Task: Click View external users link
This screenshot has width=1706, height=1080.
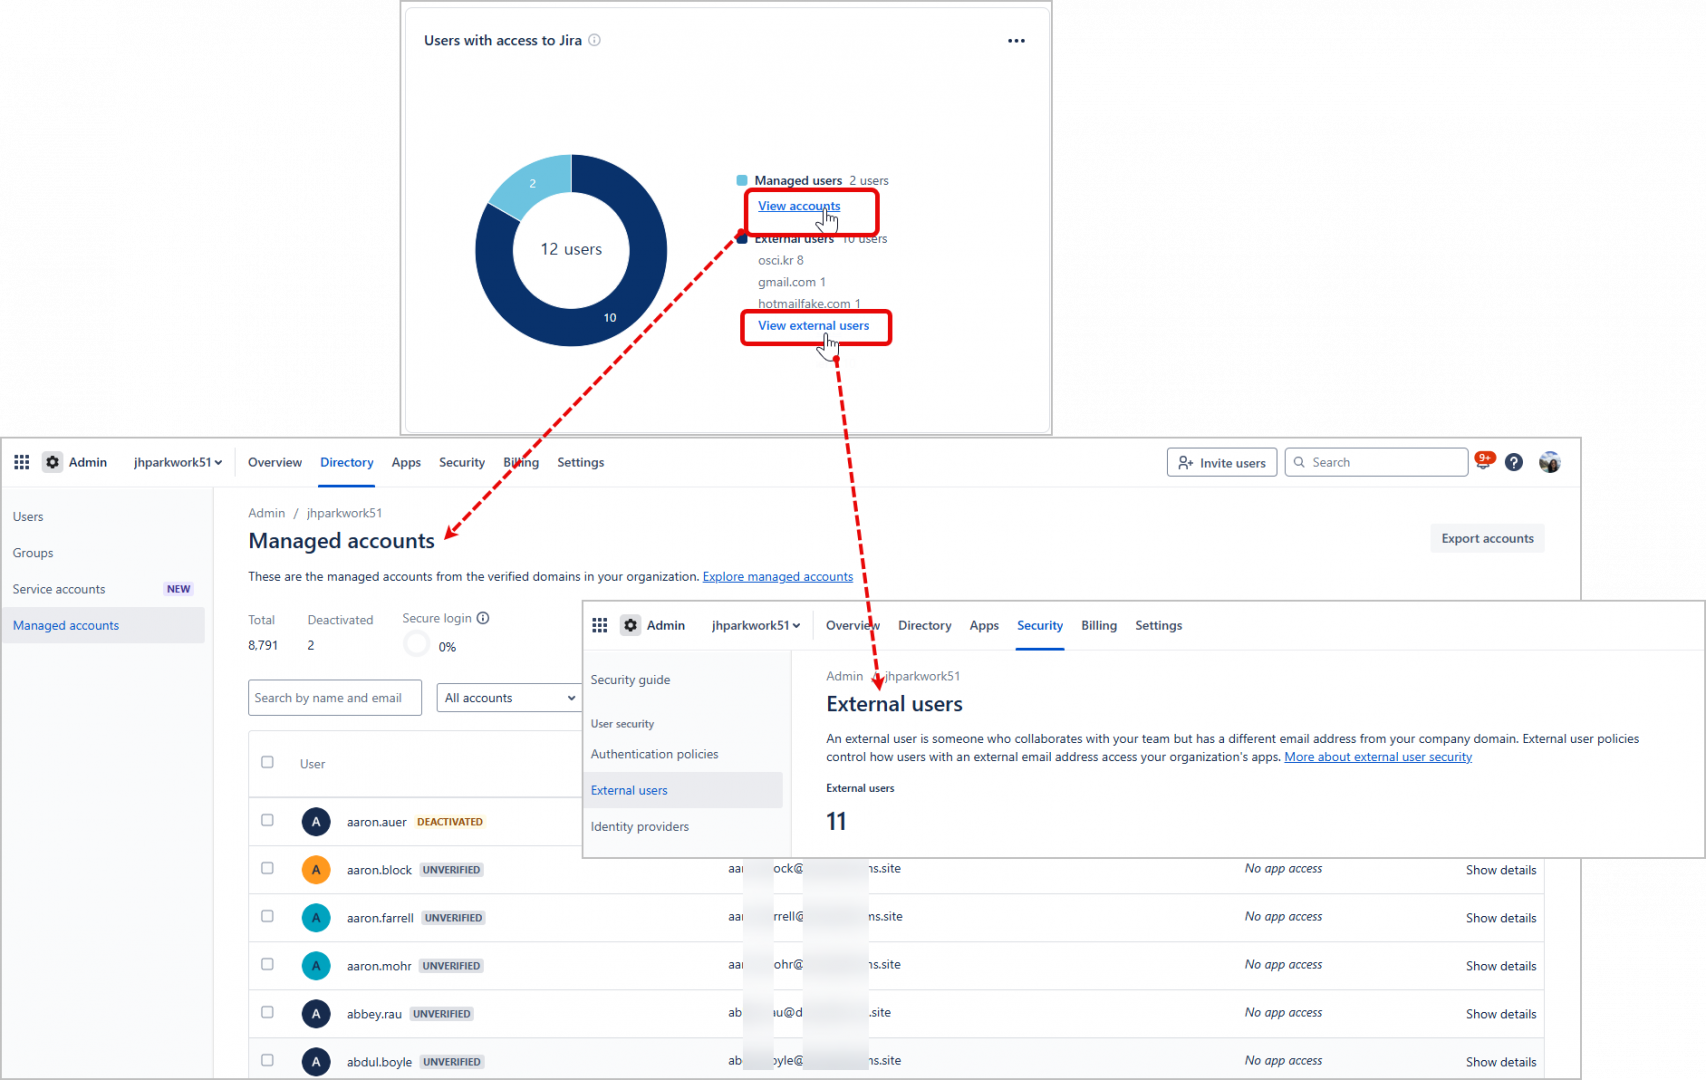Action: 813,326
